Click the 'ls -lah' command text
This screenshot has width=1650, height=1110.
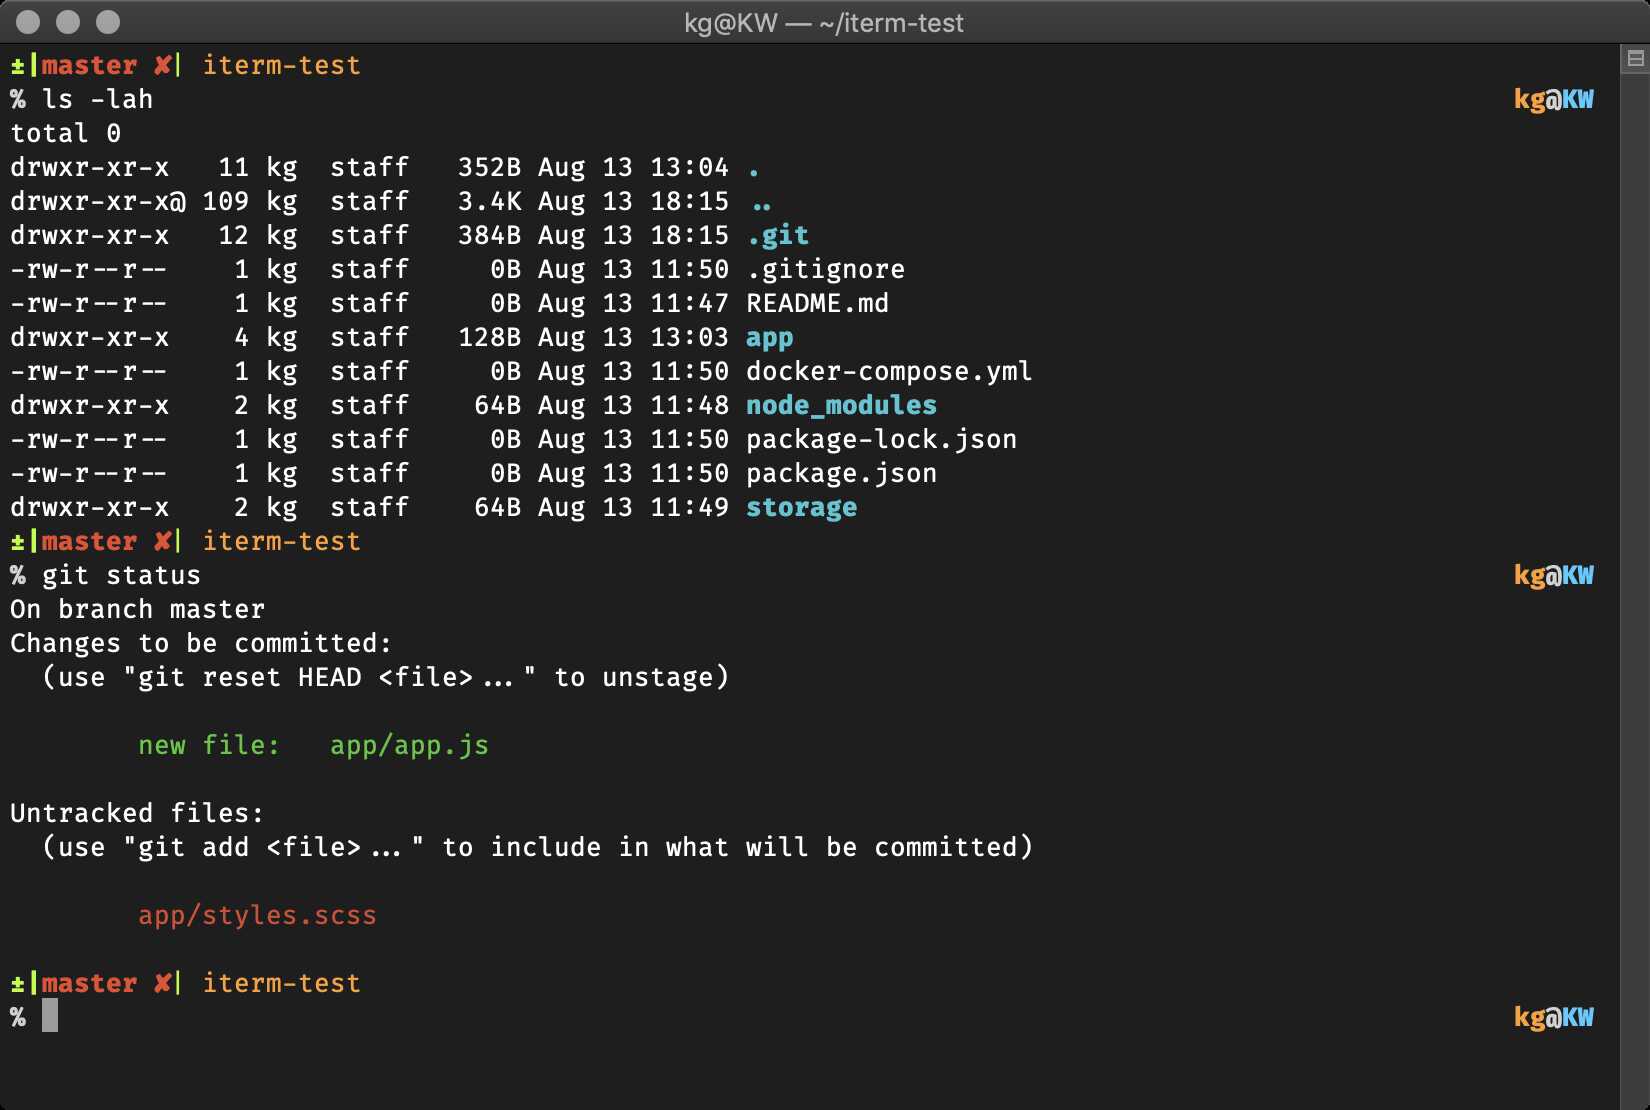pyautogui.click(x=98, y=99)
